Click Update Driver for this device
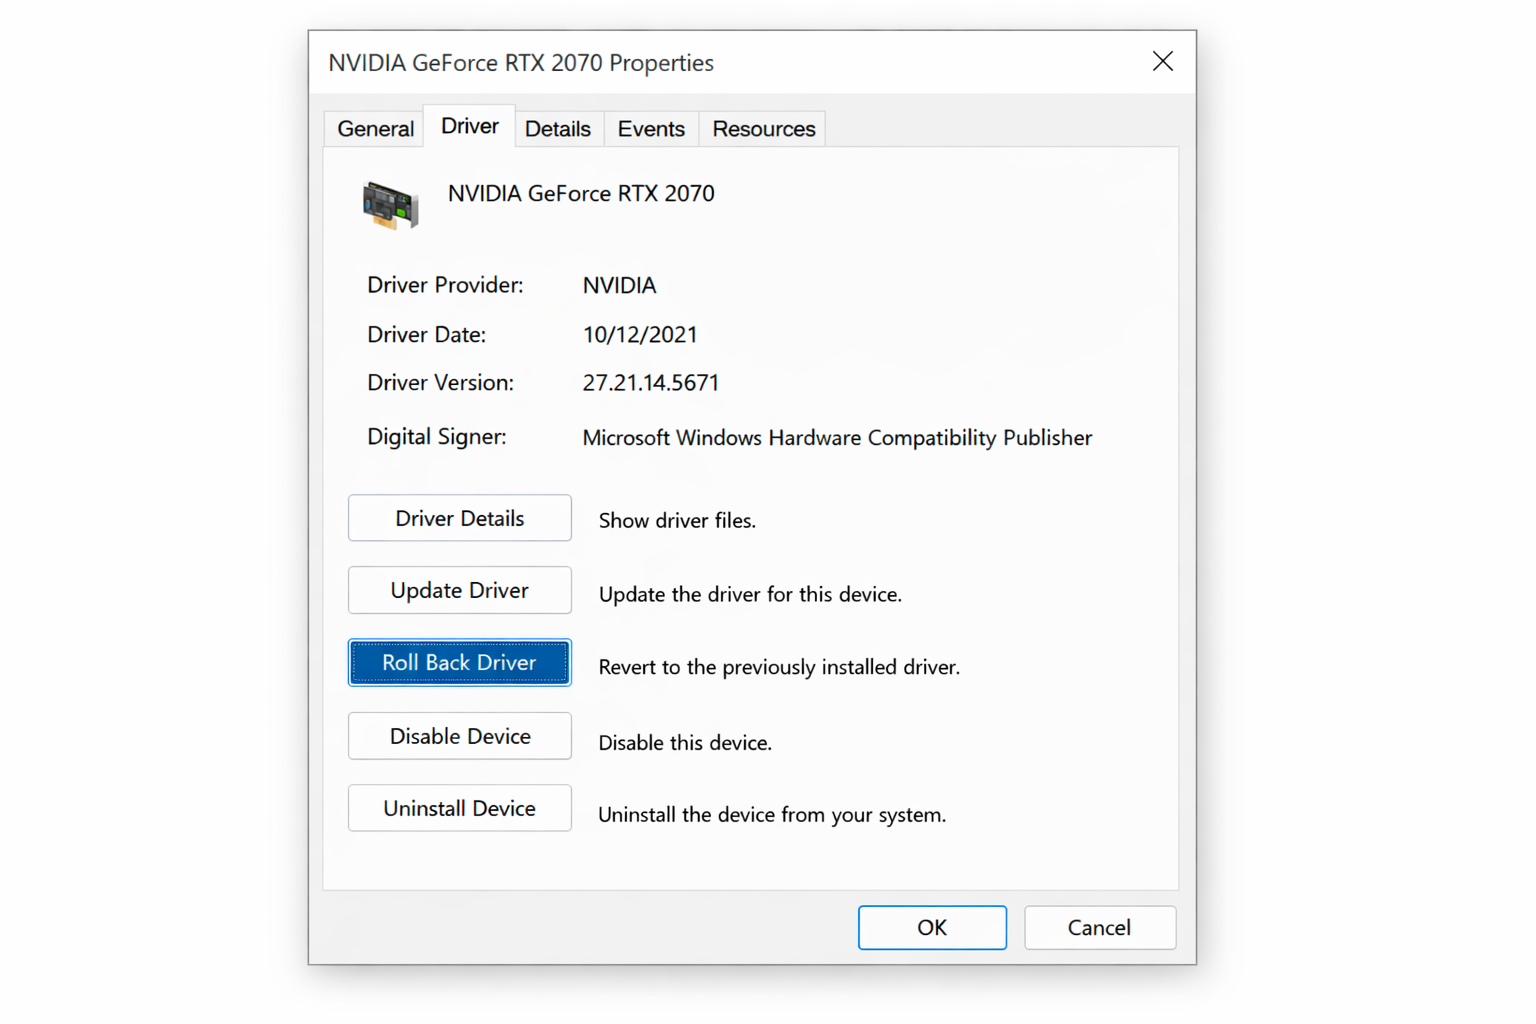Screen dimensions: 1536x1024 pyautogui.click(x=459, y=590)
